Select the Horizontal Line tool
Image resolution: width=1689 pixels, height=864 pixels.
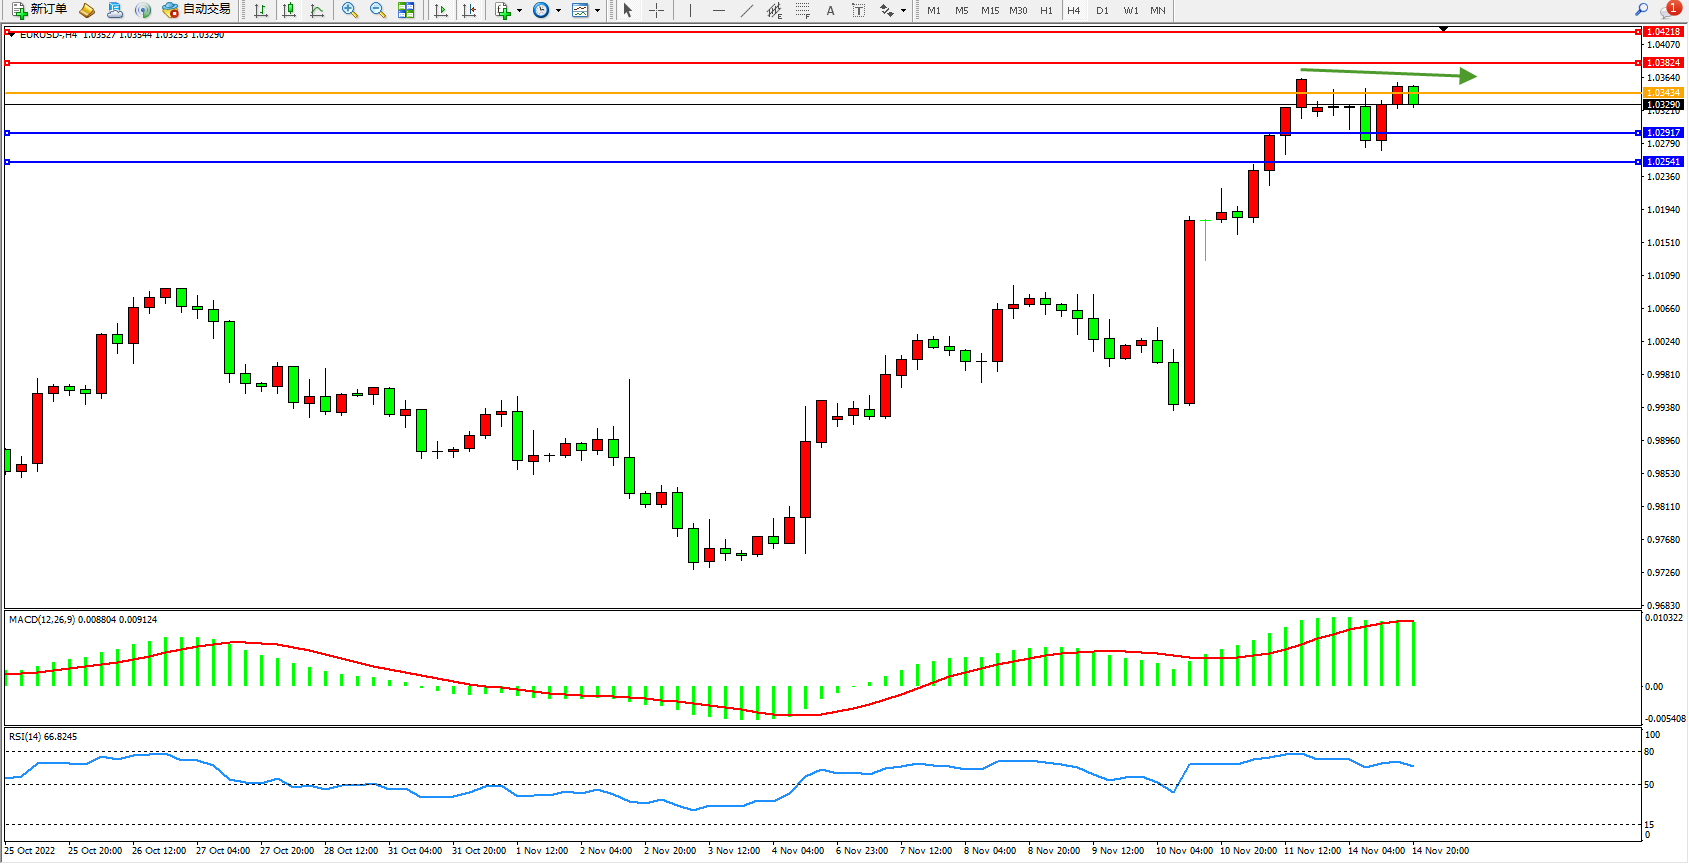tap(719, 10)
